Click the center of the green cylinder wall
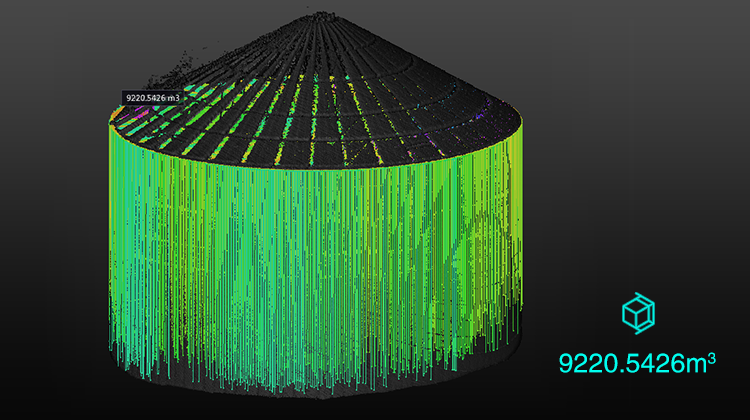This screenshot has height=420, width=750. click(320, 260)
